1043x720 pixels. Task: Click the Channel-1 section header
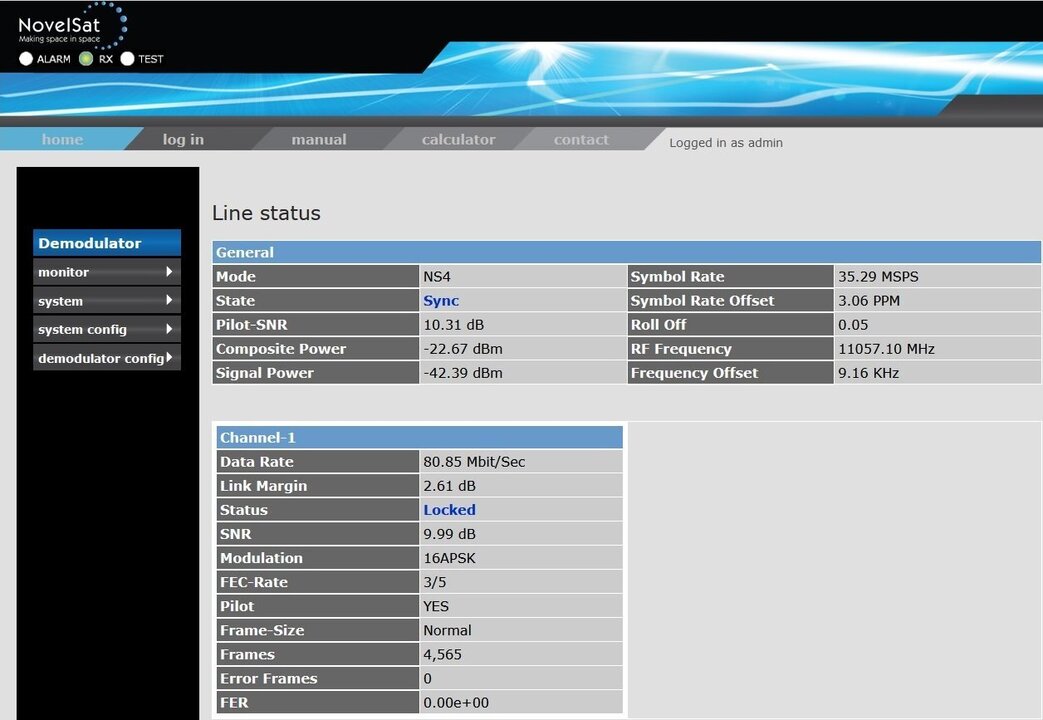(419, 438)
